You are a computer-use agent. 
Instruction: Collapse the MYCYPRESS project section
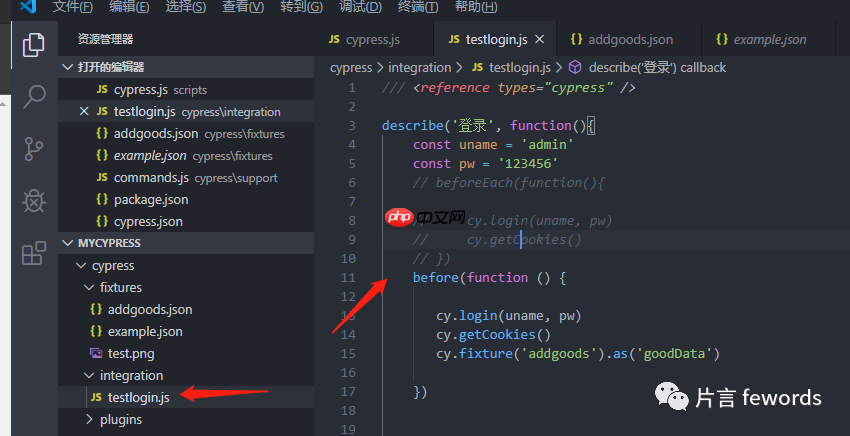point(68,243)
